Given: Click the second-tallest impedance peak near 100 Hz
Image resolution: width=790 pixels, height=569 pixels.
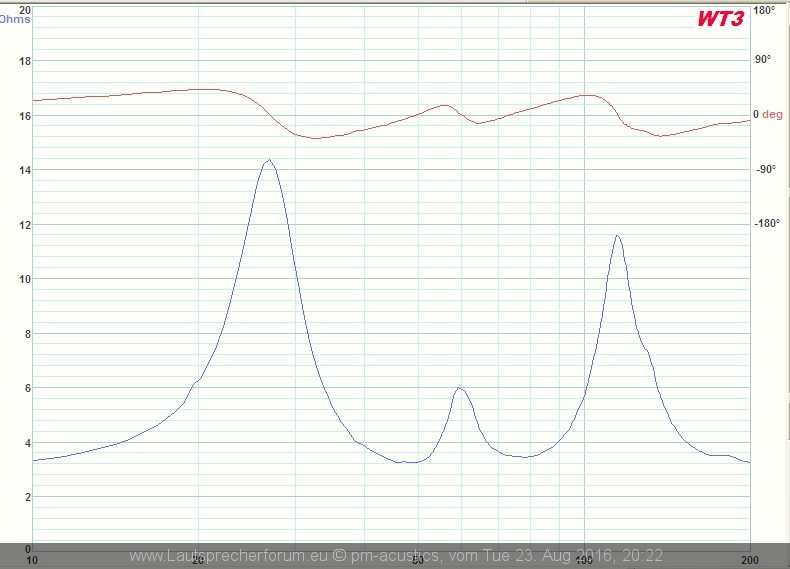Looking at the screenshot, I should [617, 237].
